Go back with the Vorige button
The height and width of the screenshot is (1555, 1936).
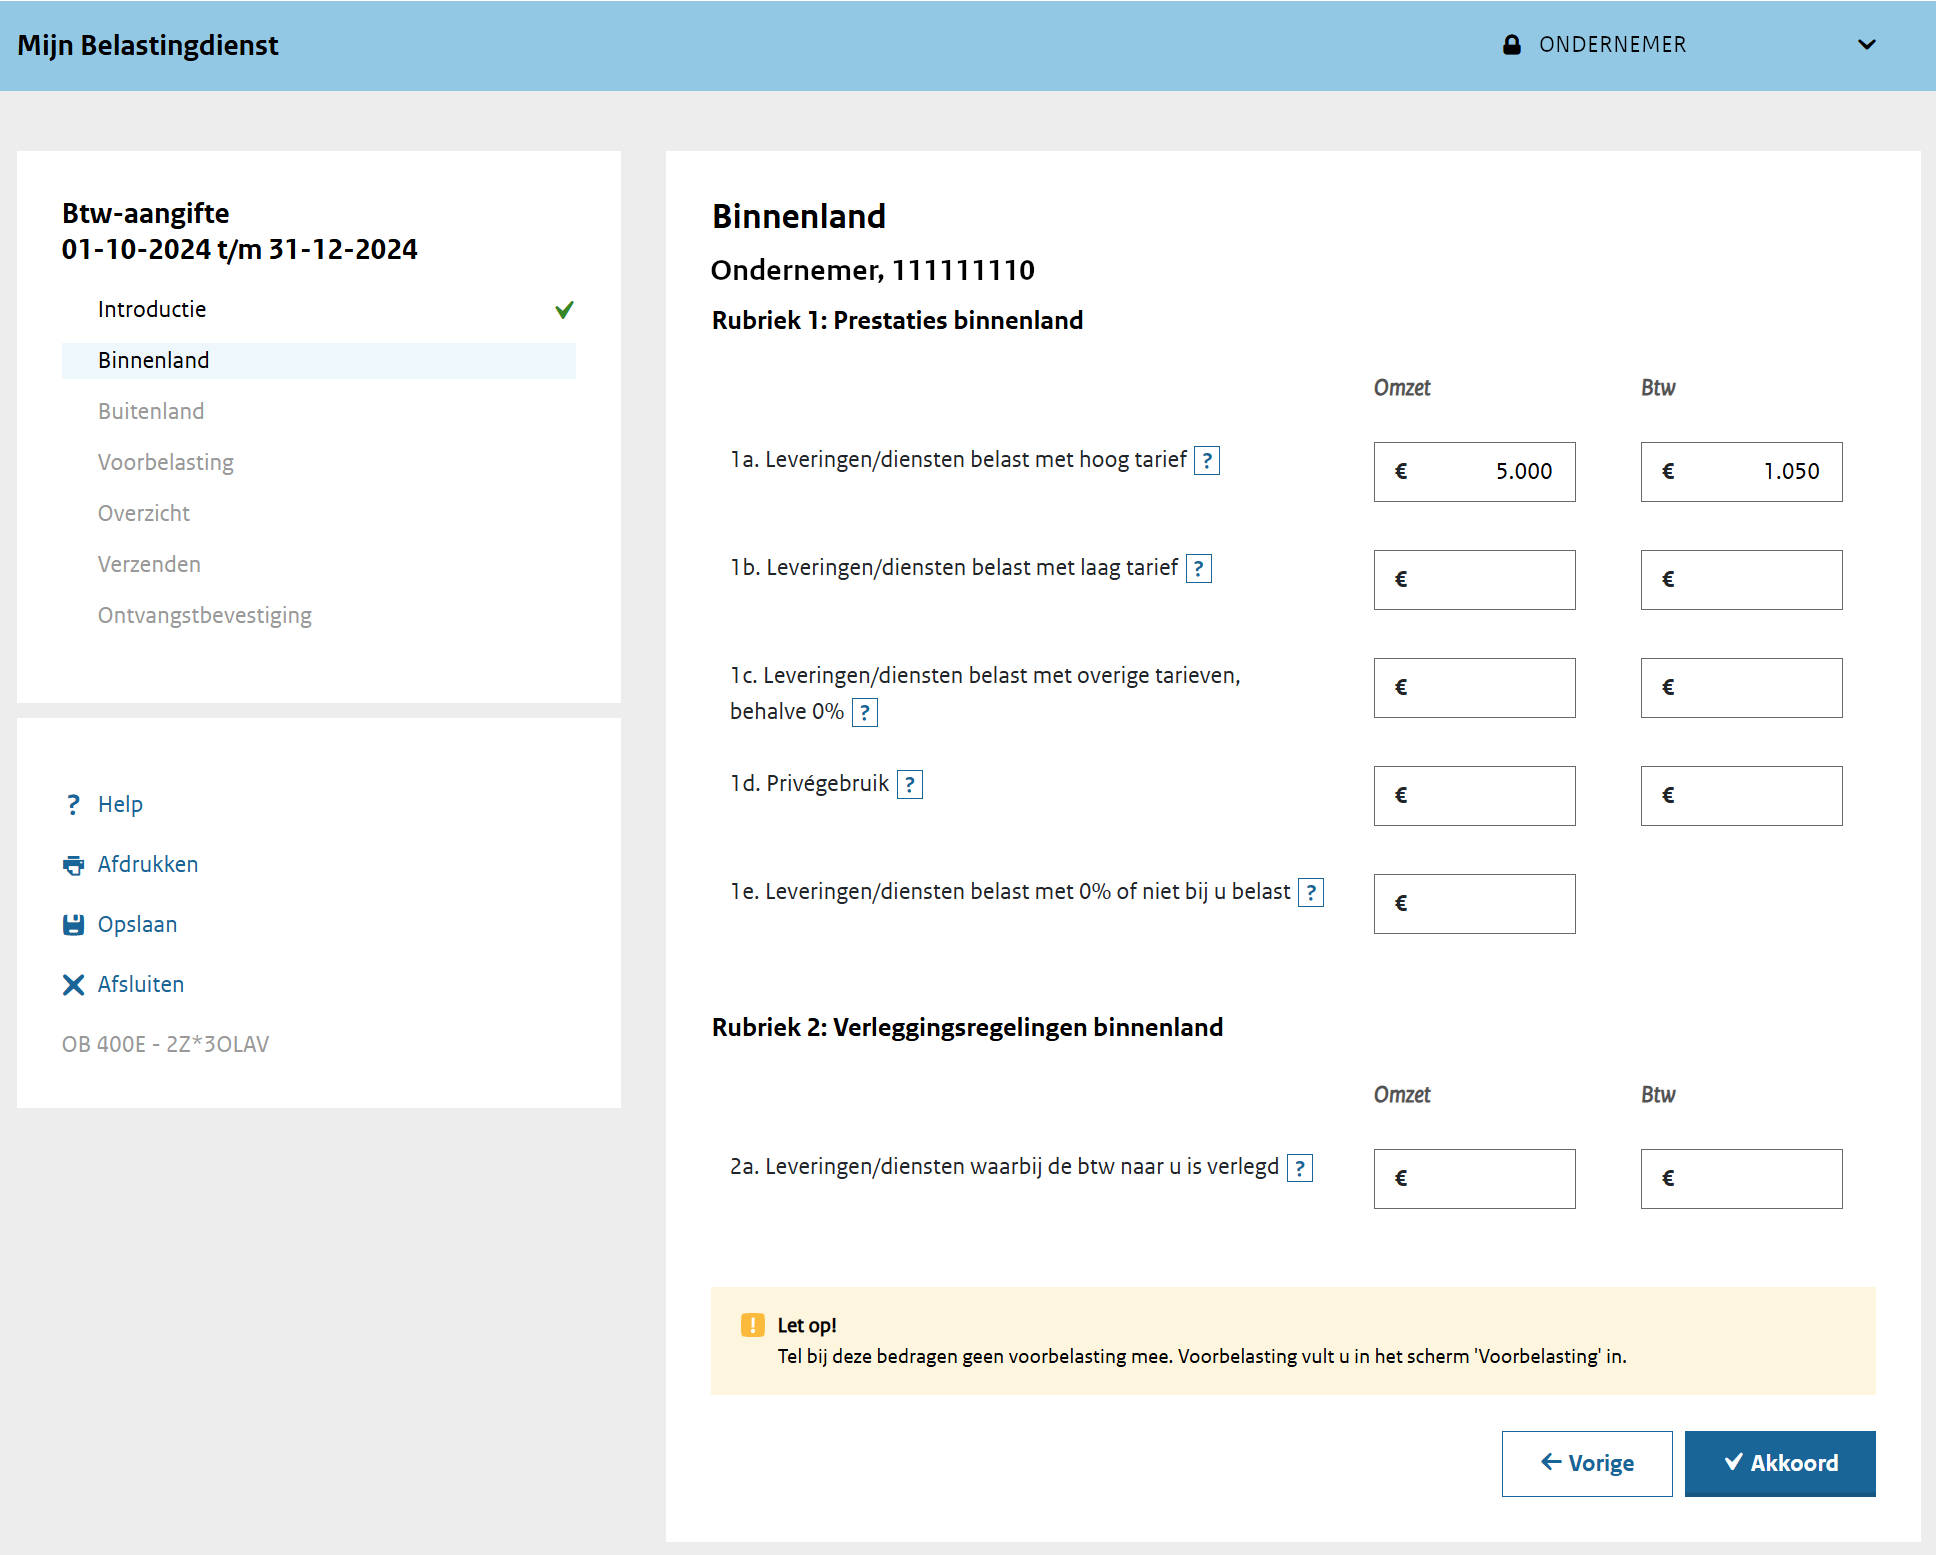click(x=1586, y=1463)
